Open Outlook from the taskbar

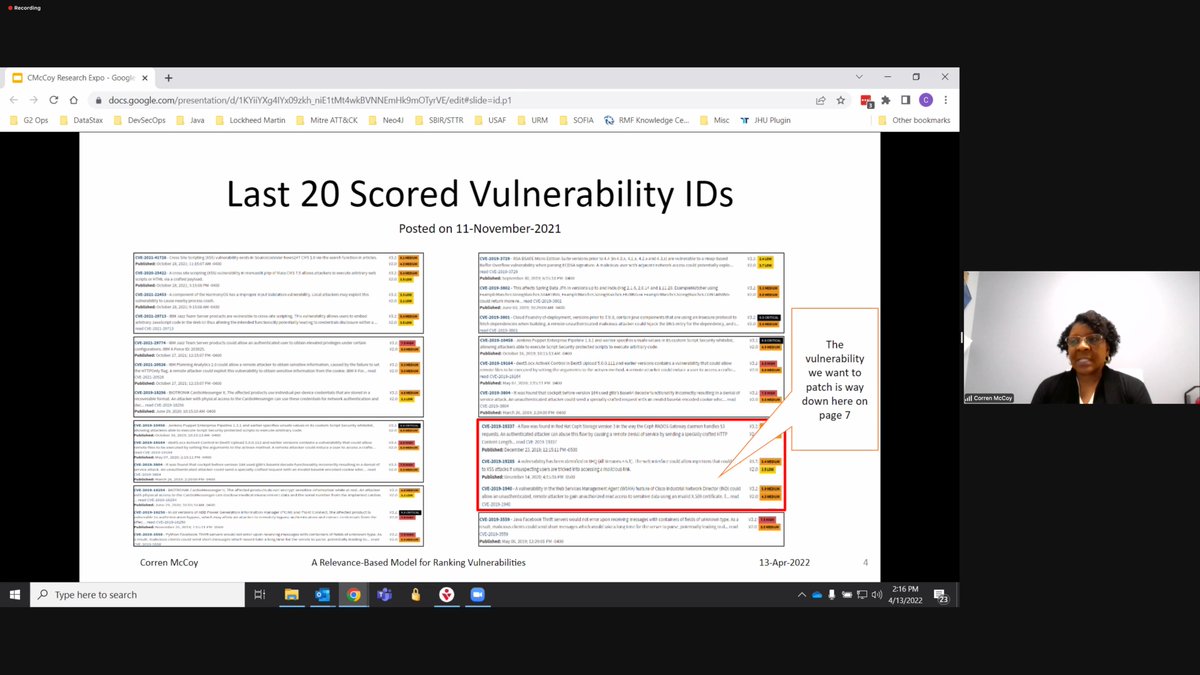[x=322, y=594]
